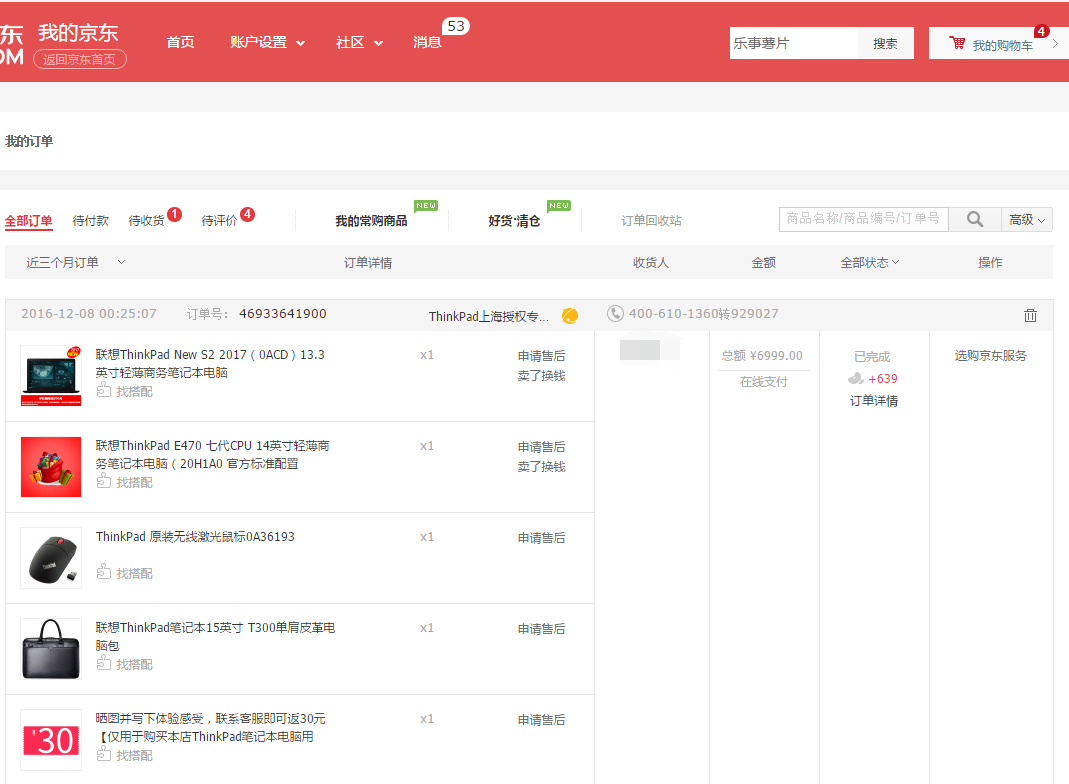Delete order 46933641900 with trash icon
1069x784 pixels.
pos(1030,315)
